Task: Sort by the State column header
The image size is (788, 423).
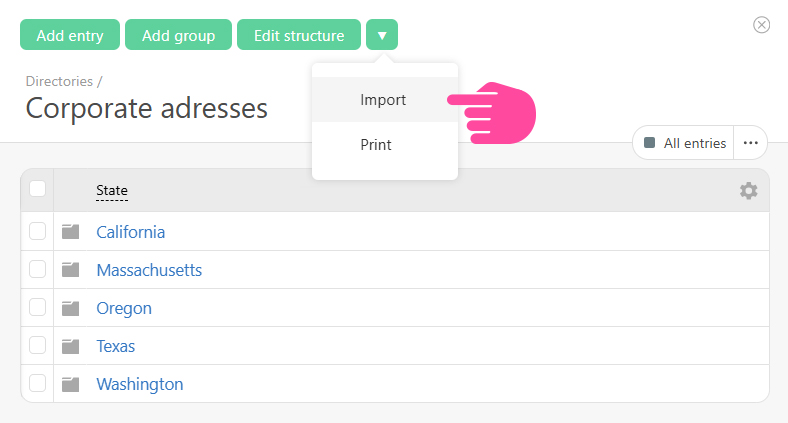Action: (112, 190)
